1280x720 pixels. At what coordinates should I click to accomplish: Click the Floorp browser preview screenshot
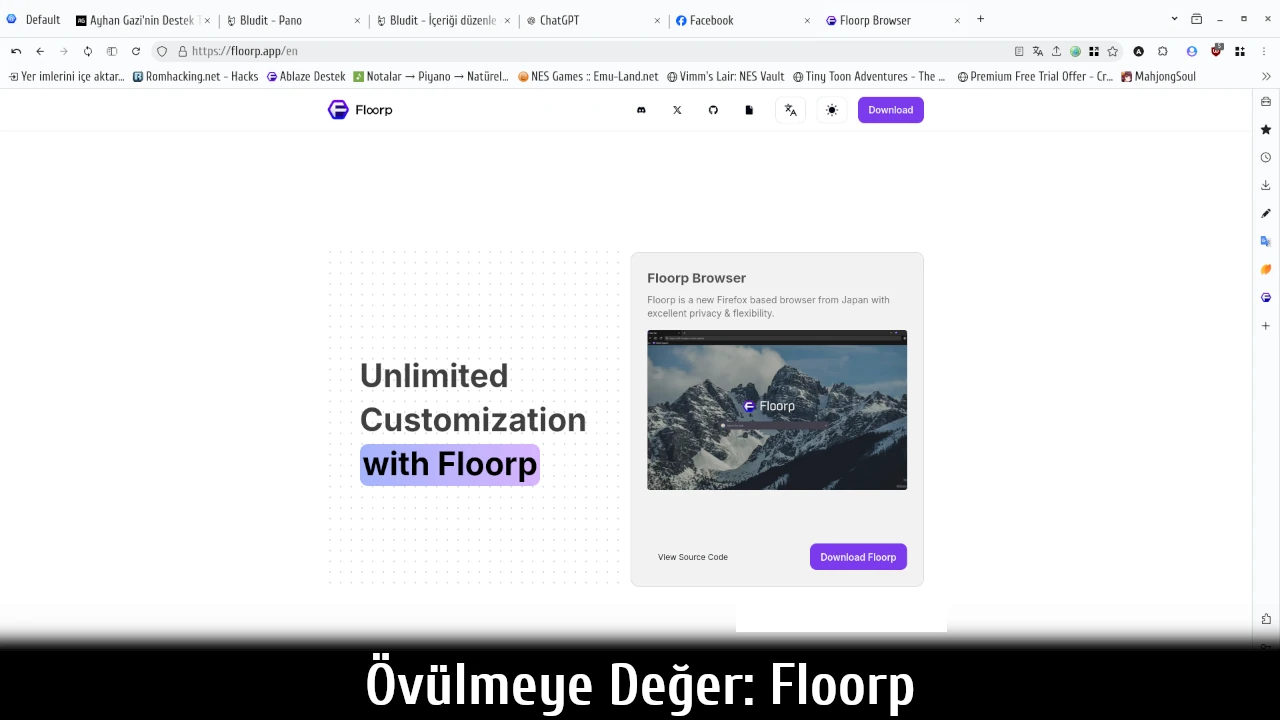[777, 410]
